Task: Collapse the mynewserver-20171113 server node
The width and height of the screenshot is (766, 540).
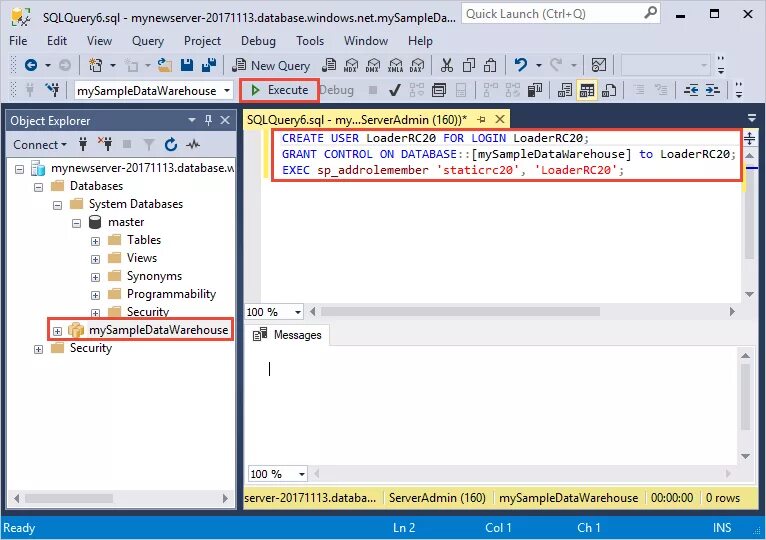Action: coord(20,169)
